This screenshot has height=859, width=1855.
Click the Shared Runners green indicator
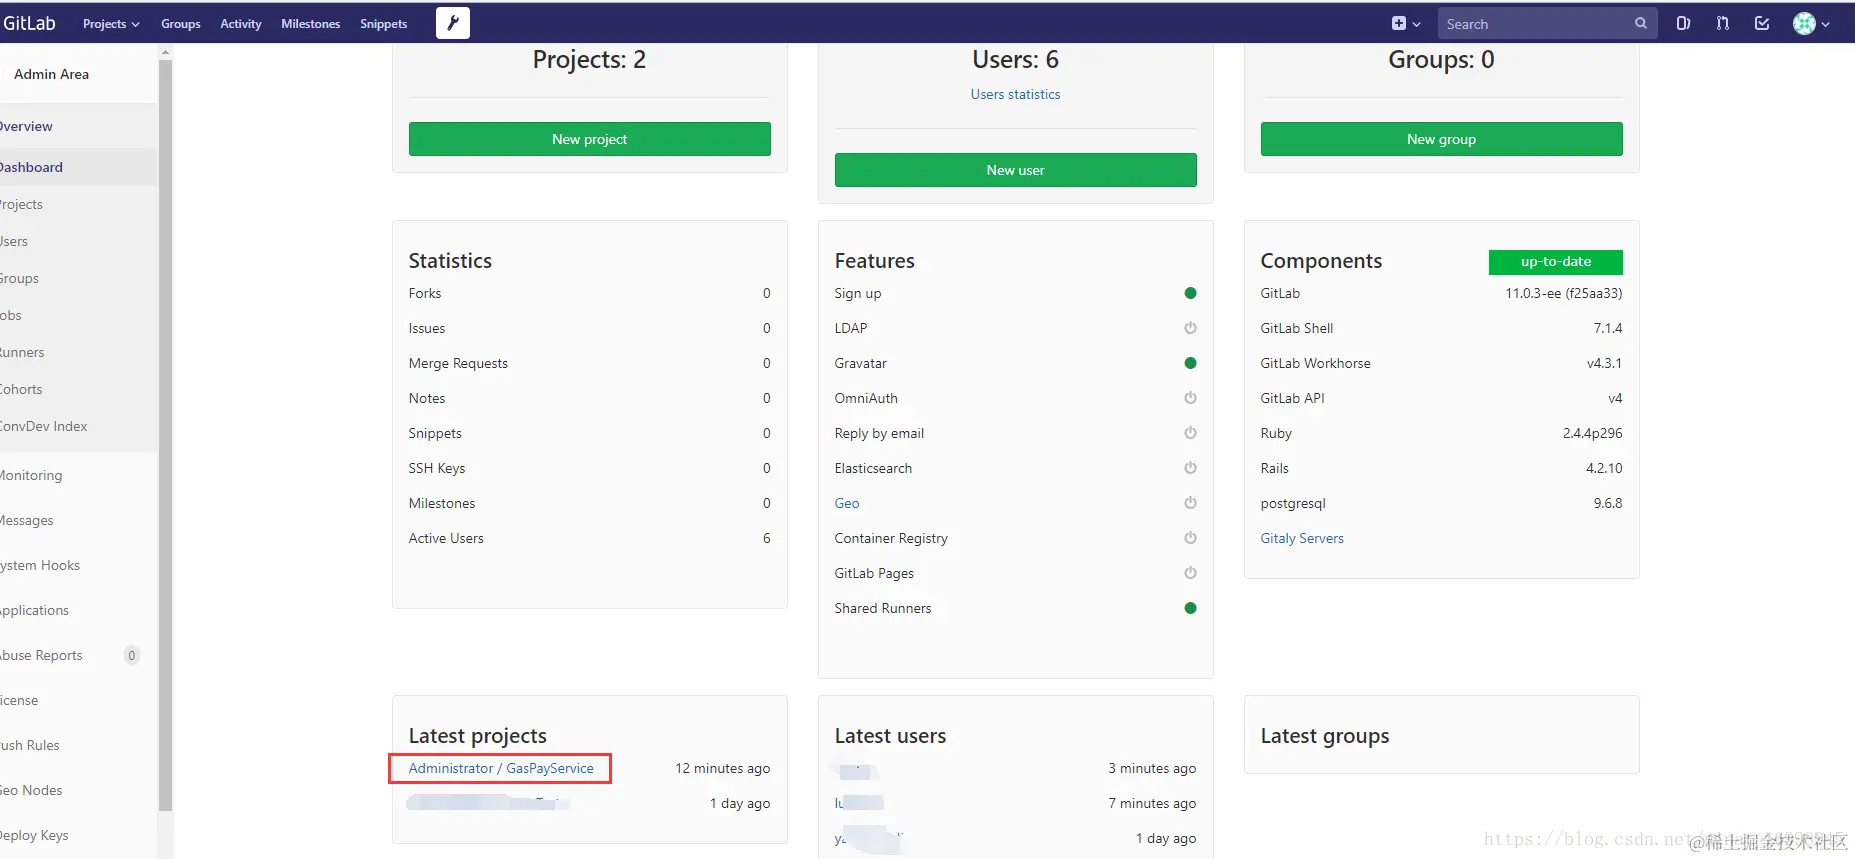[x=1190, y=608]
